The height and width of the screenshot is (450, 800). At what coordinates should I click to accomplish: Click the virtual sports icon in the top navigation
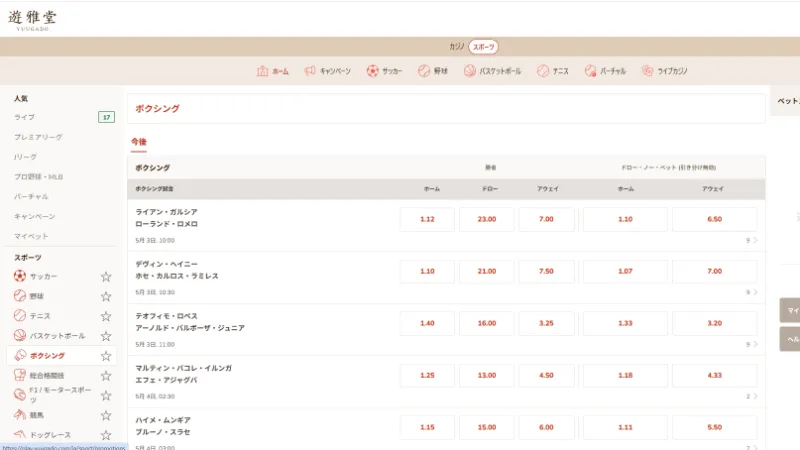pyautogui.click(x=590, y=71)
